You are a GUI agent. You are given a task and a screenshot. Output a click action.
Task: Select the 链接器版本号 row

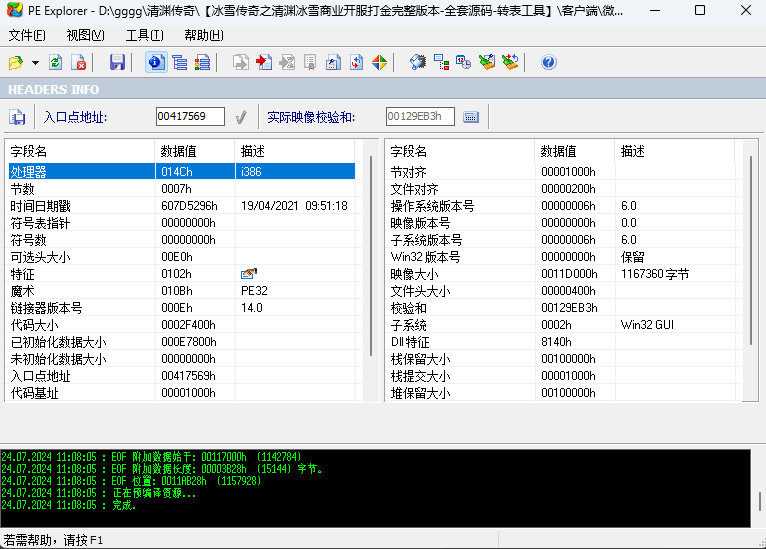(182, 308)
